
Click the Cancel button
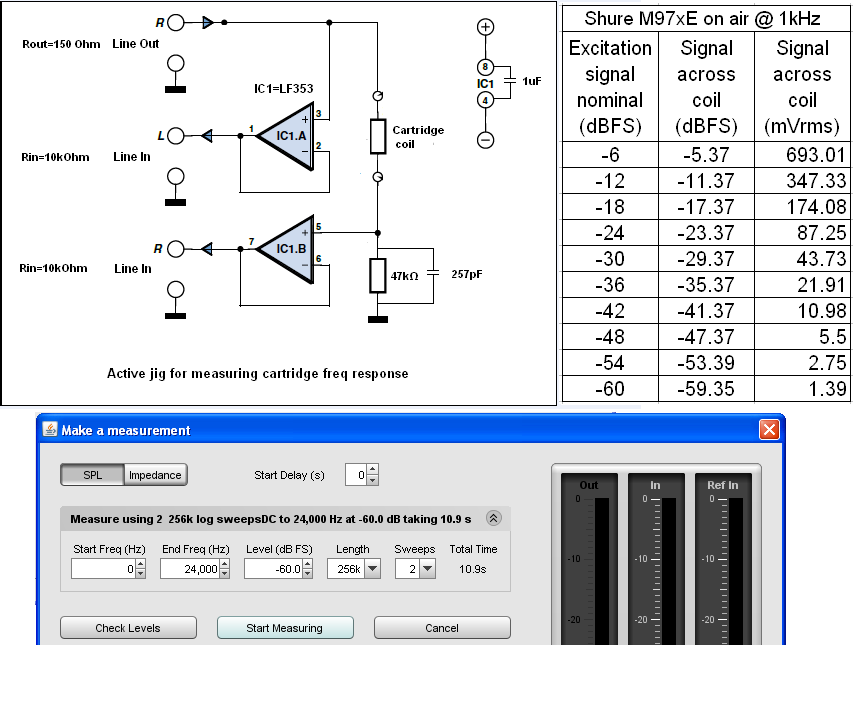click(442, 628)
